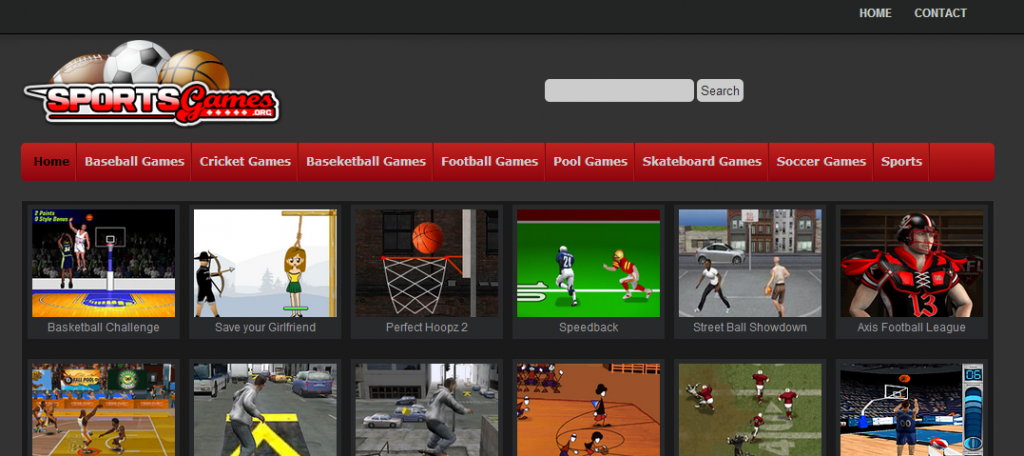Viewport: 1024px width, 456px height.
Task: Open skateboarder above parked cars thumbnail
Action: (x=426, y=410)
